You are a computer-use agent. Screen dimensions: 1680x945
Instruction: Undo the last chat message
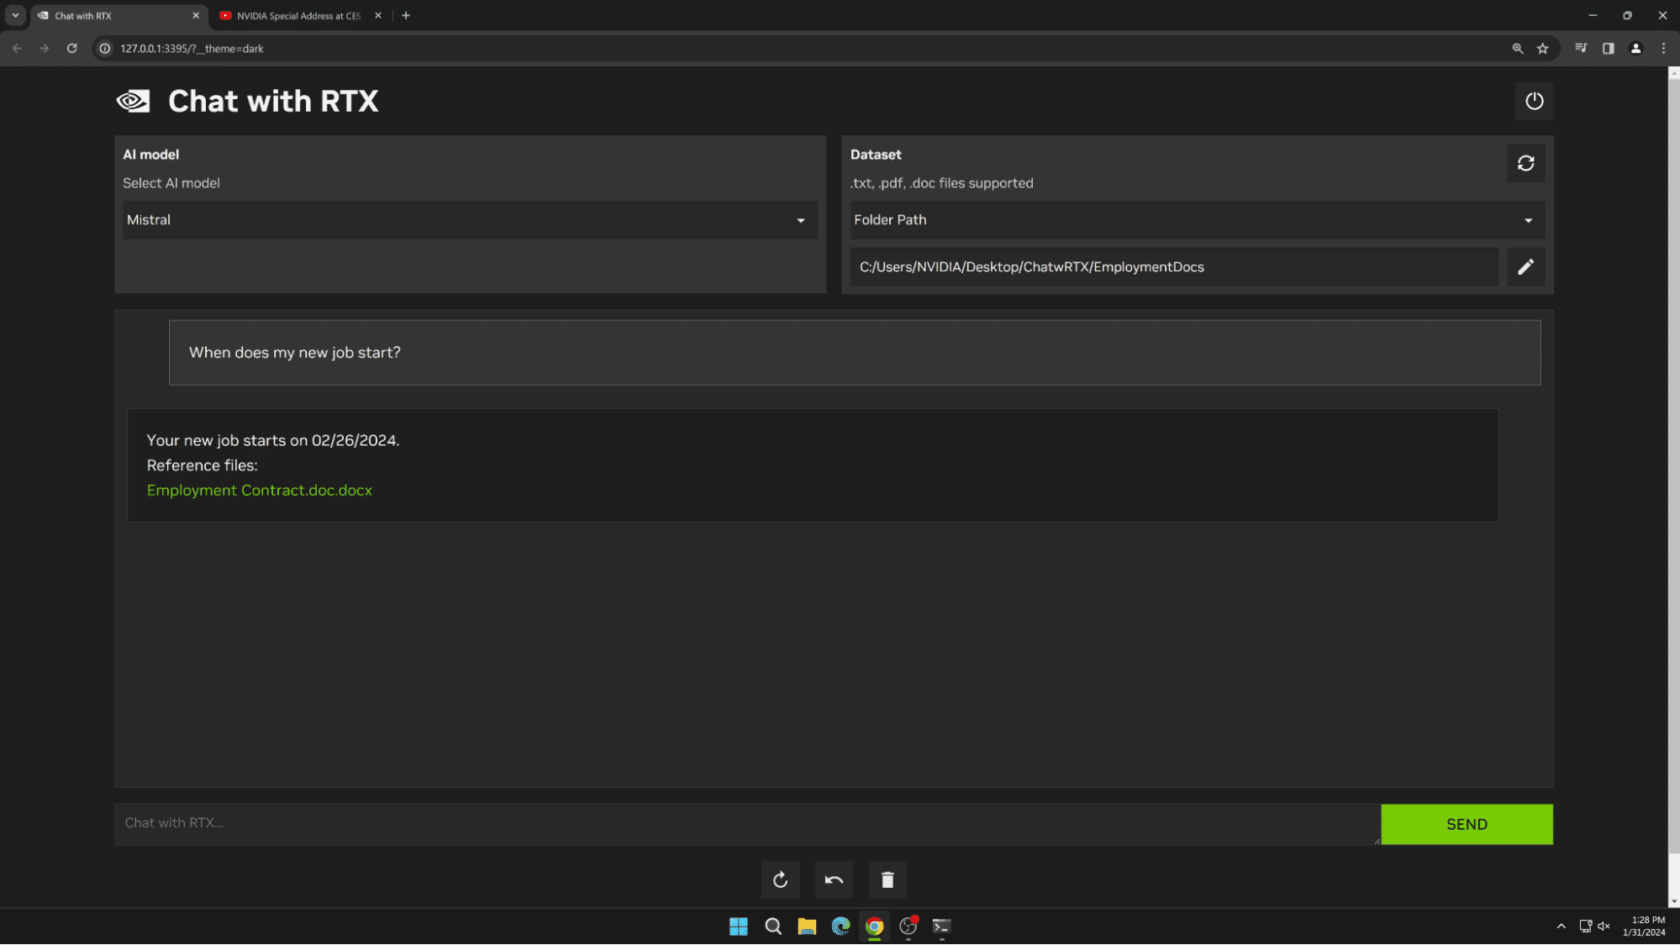point(834,880)
